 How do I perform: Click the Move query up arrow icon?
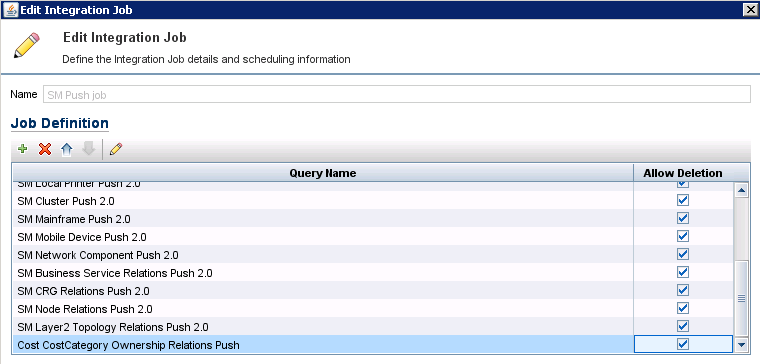click(x=66, y=150)
